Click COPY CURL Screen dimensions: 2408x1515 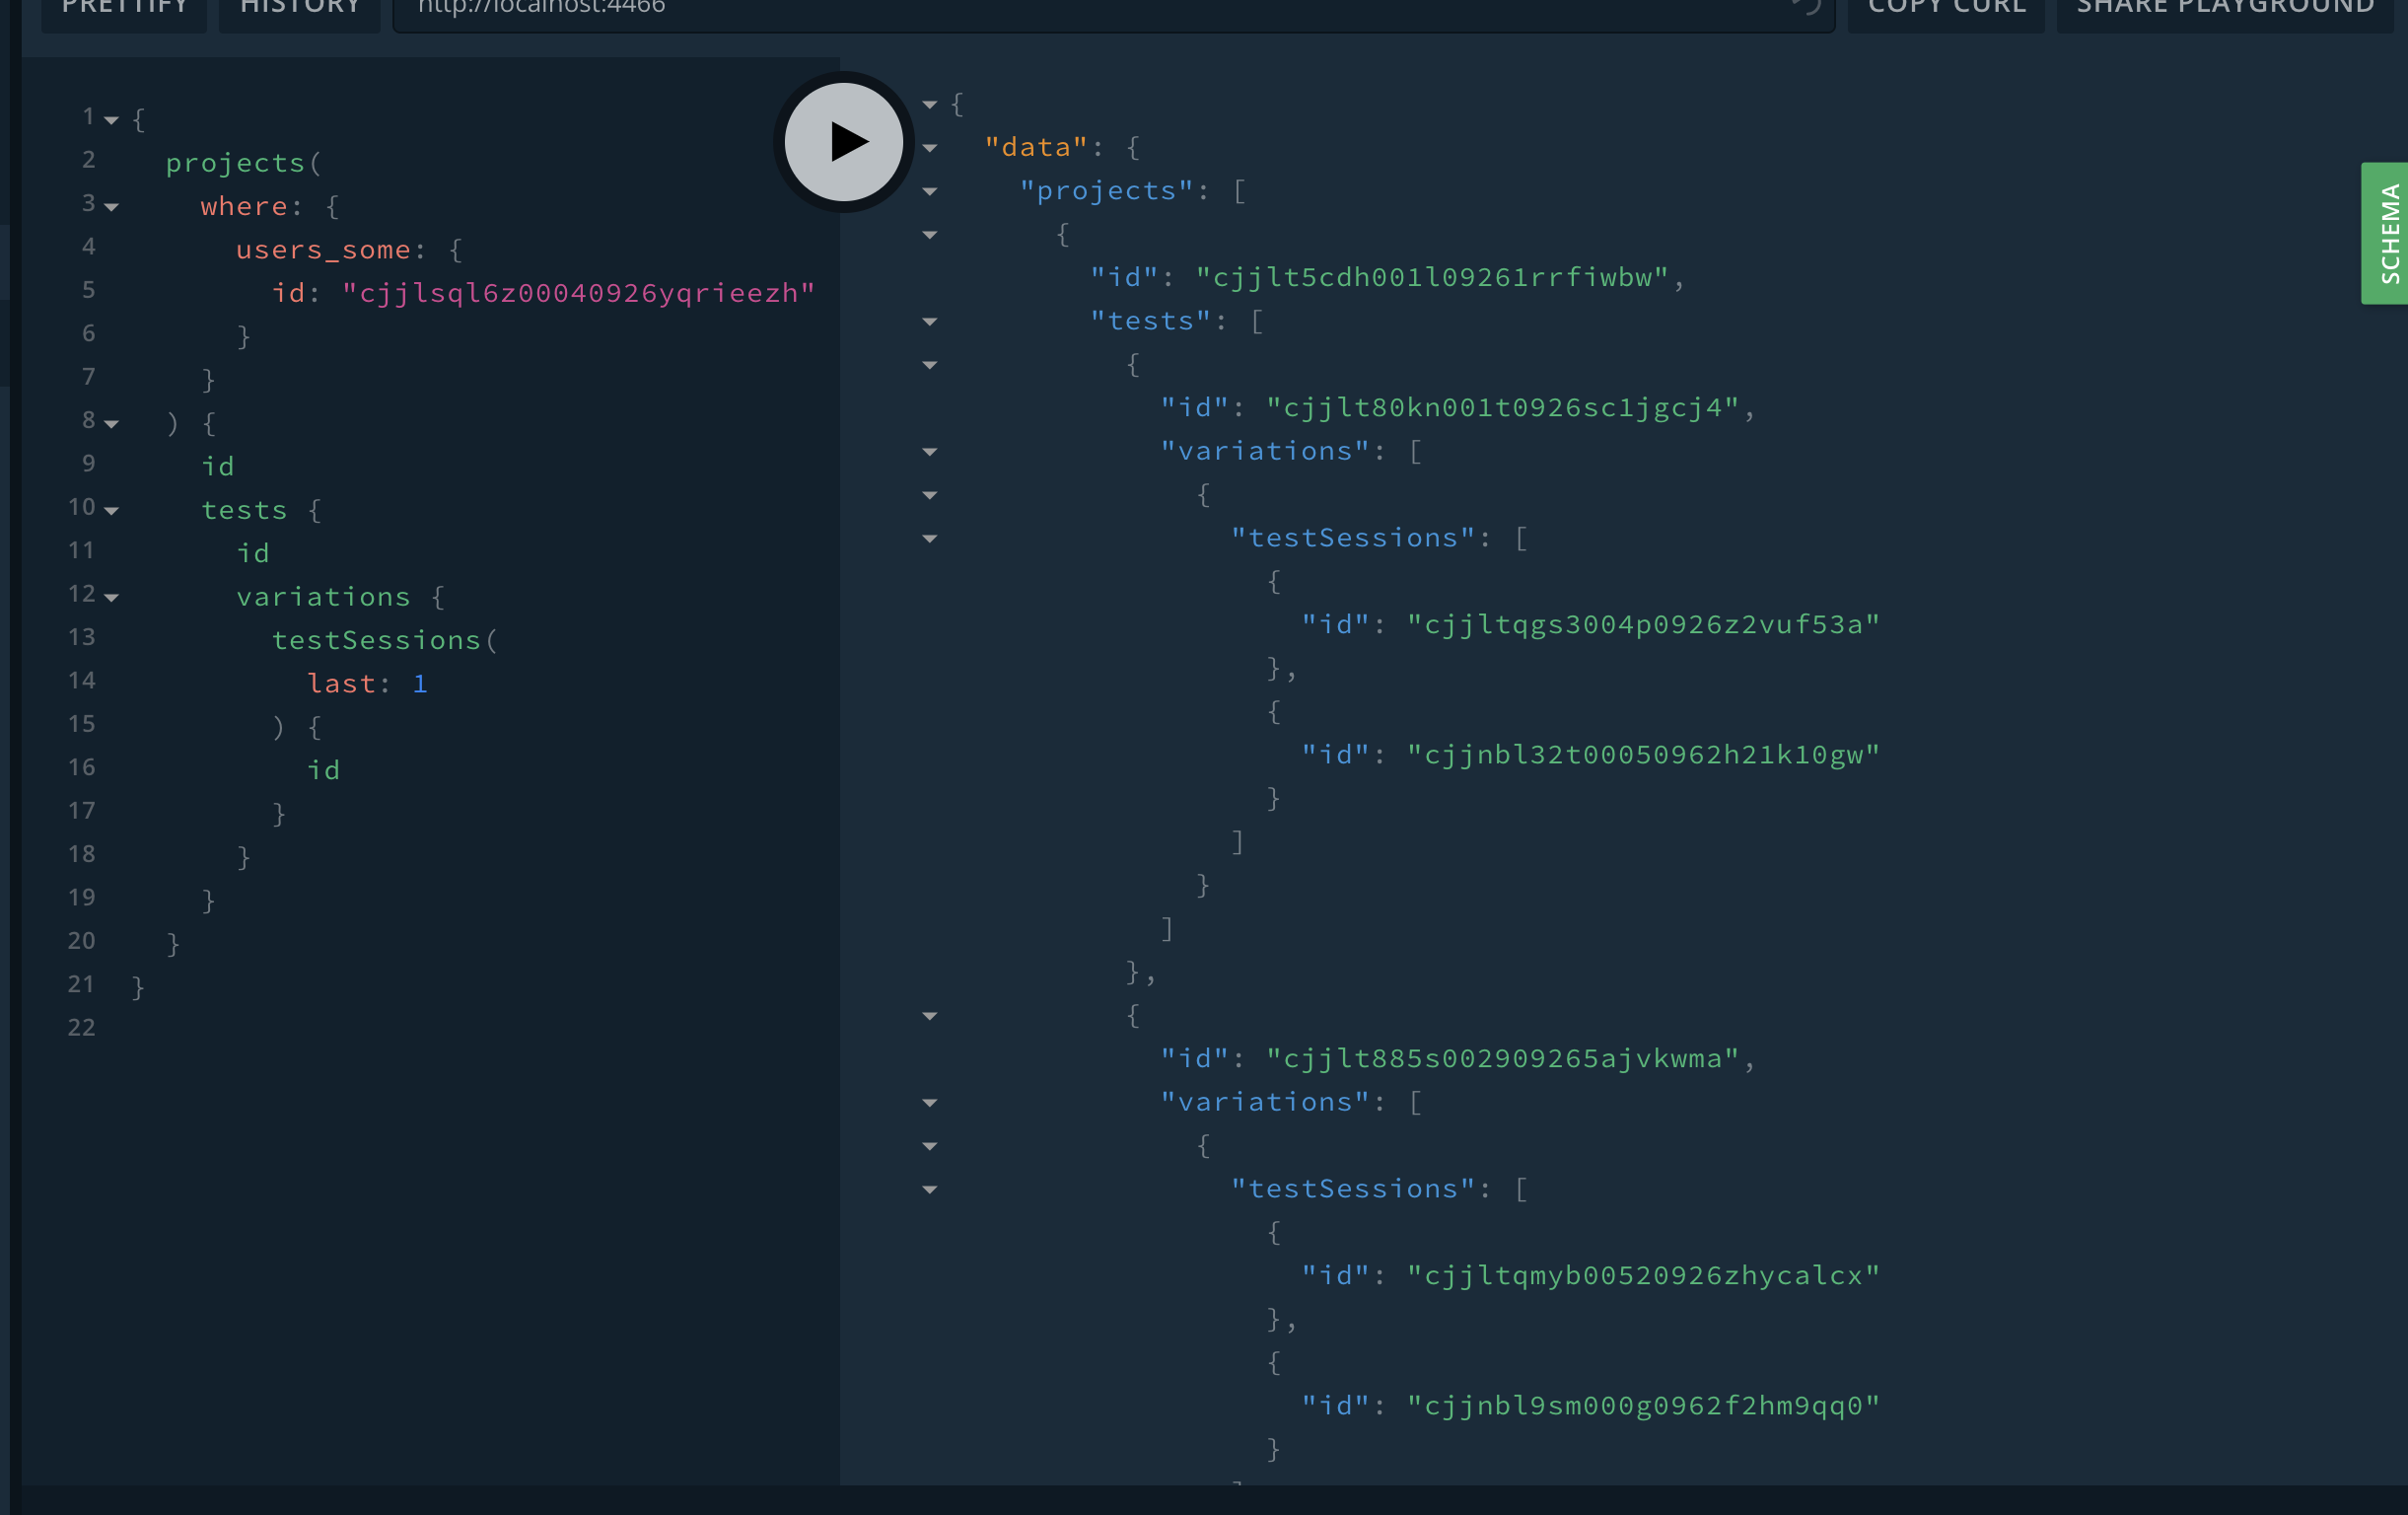pyautogui.click(x=1944, y=7)
